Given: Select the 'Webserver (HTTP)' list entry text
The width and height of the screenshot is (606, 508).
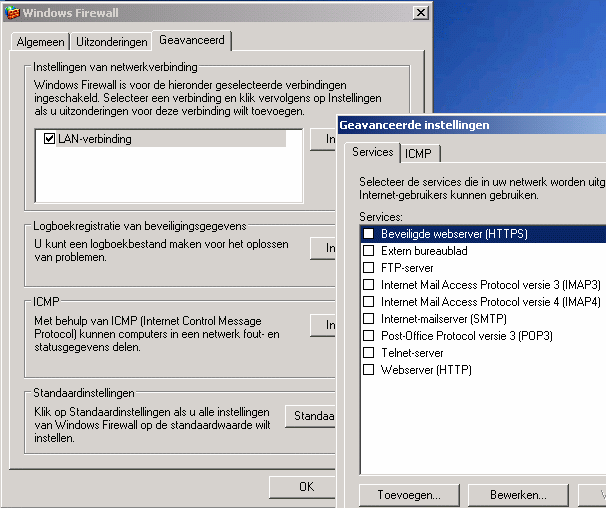Looking at the screenshot, I should click(x=426, y=370).
